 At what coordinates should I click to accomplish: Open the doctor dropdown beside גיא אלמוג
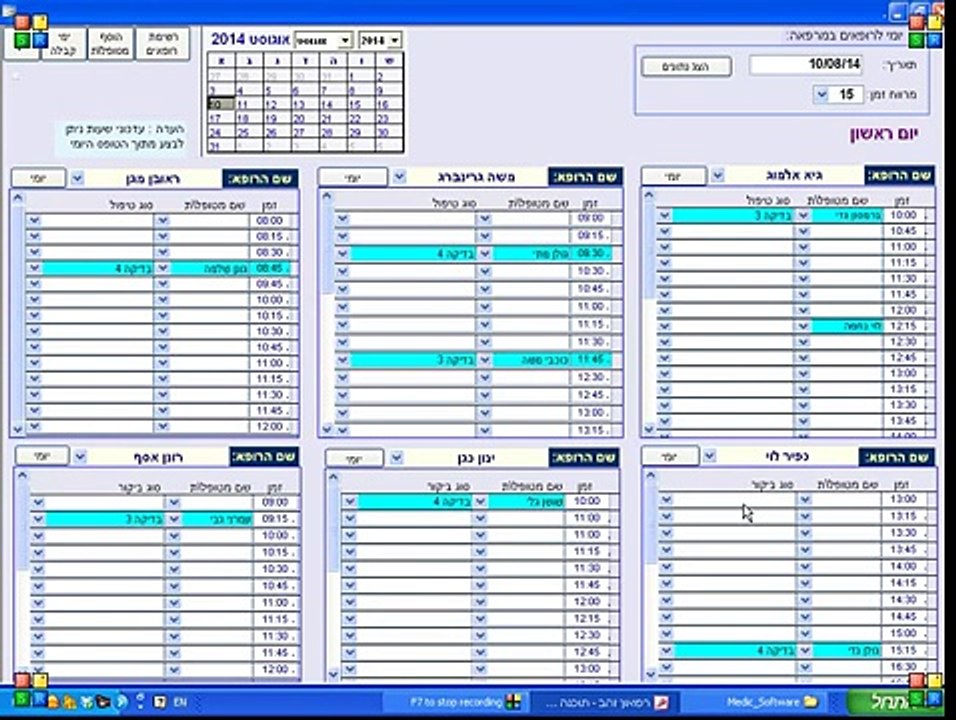(718, 176)
